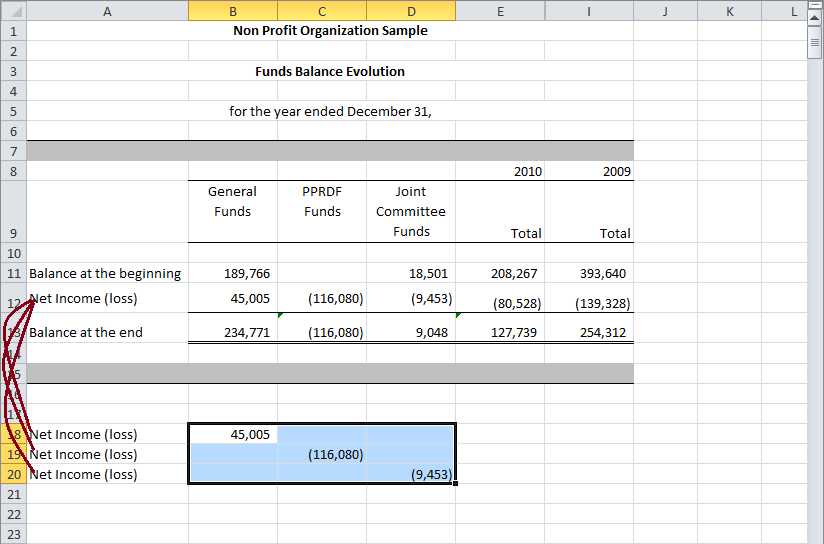
Task: Click the value 393,640
Action: [x=603, y=273]
